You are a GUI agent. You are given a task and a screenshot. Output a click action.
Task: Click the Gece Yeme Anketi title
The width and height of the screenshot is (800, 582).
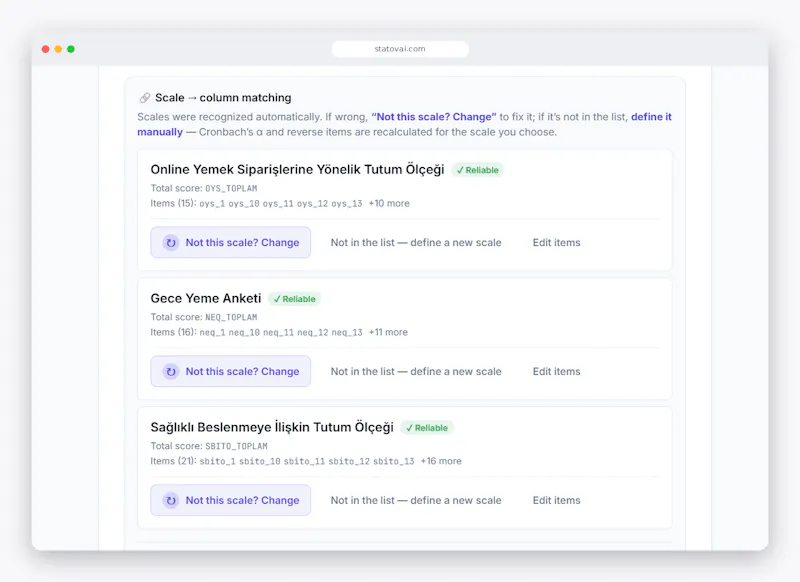206,298
